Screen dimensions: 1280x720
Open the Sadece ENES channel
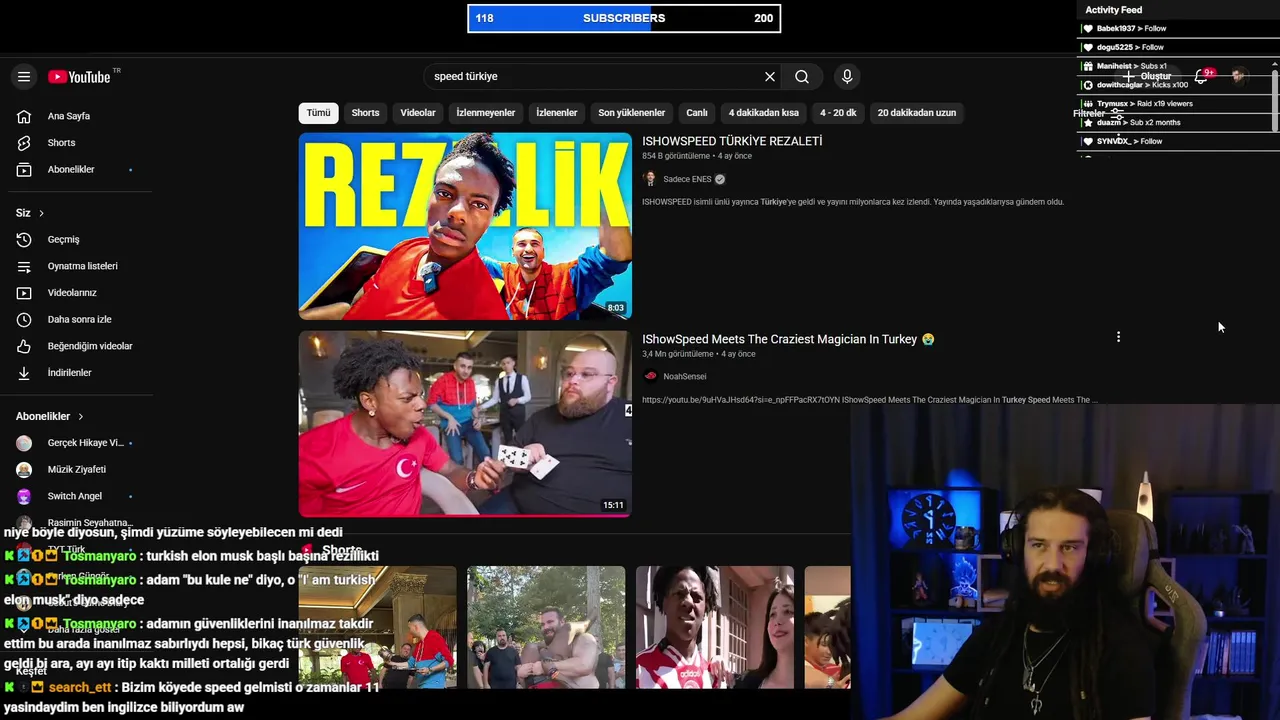(x=687, y=180)
